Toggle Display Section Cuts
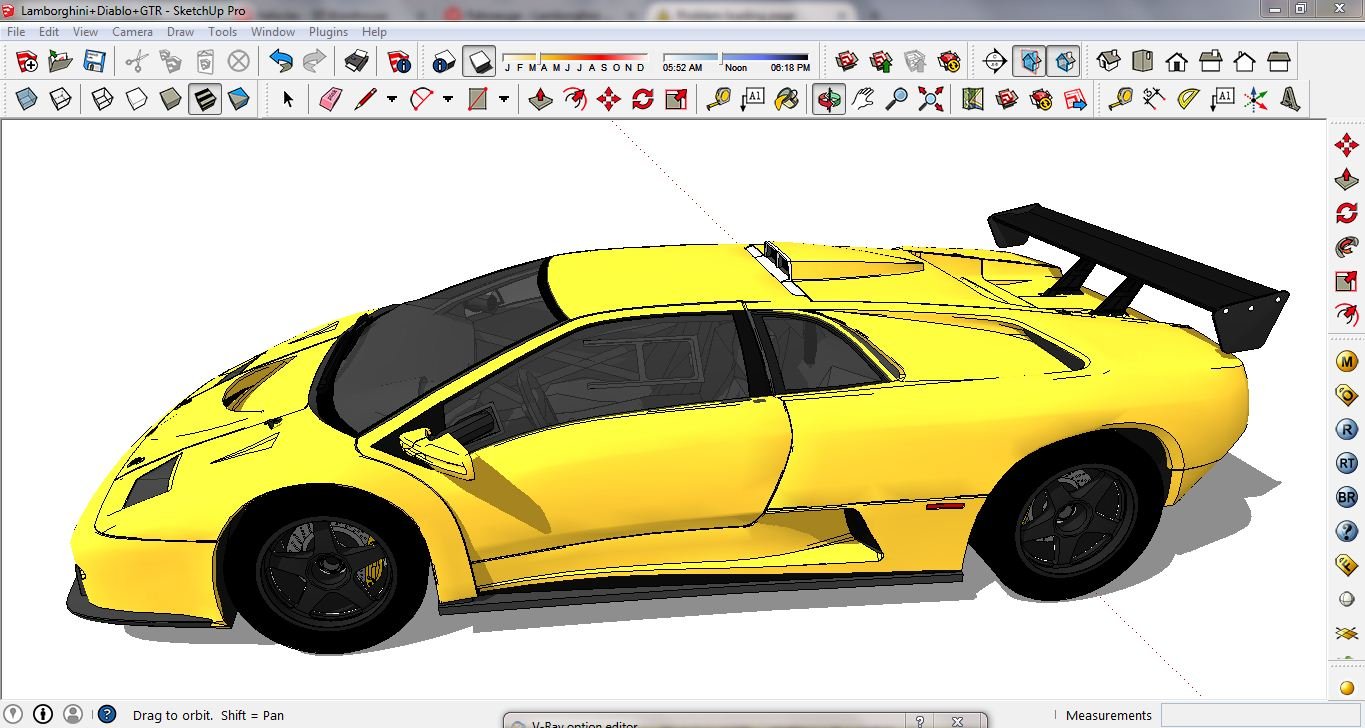Screen dimensions: 1365x728 1065,62
